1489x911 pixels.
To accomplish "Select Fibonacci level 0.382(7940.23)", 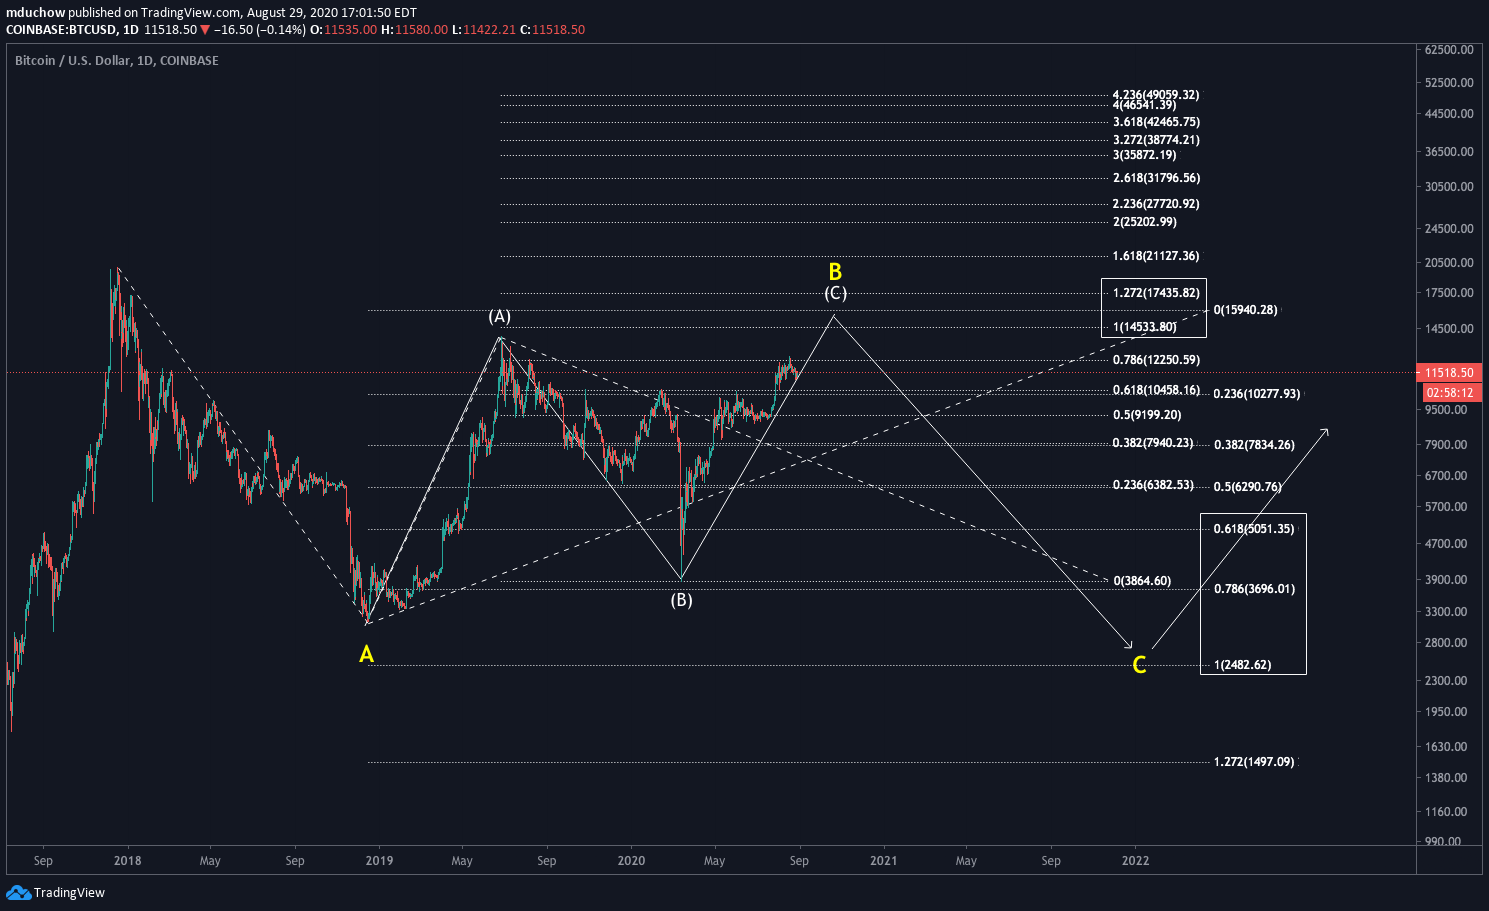I will (1153, 443).
